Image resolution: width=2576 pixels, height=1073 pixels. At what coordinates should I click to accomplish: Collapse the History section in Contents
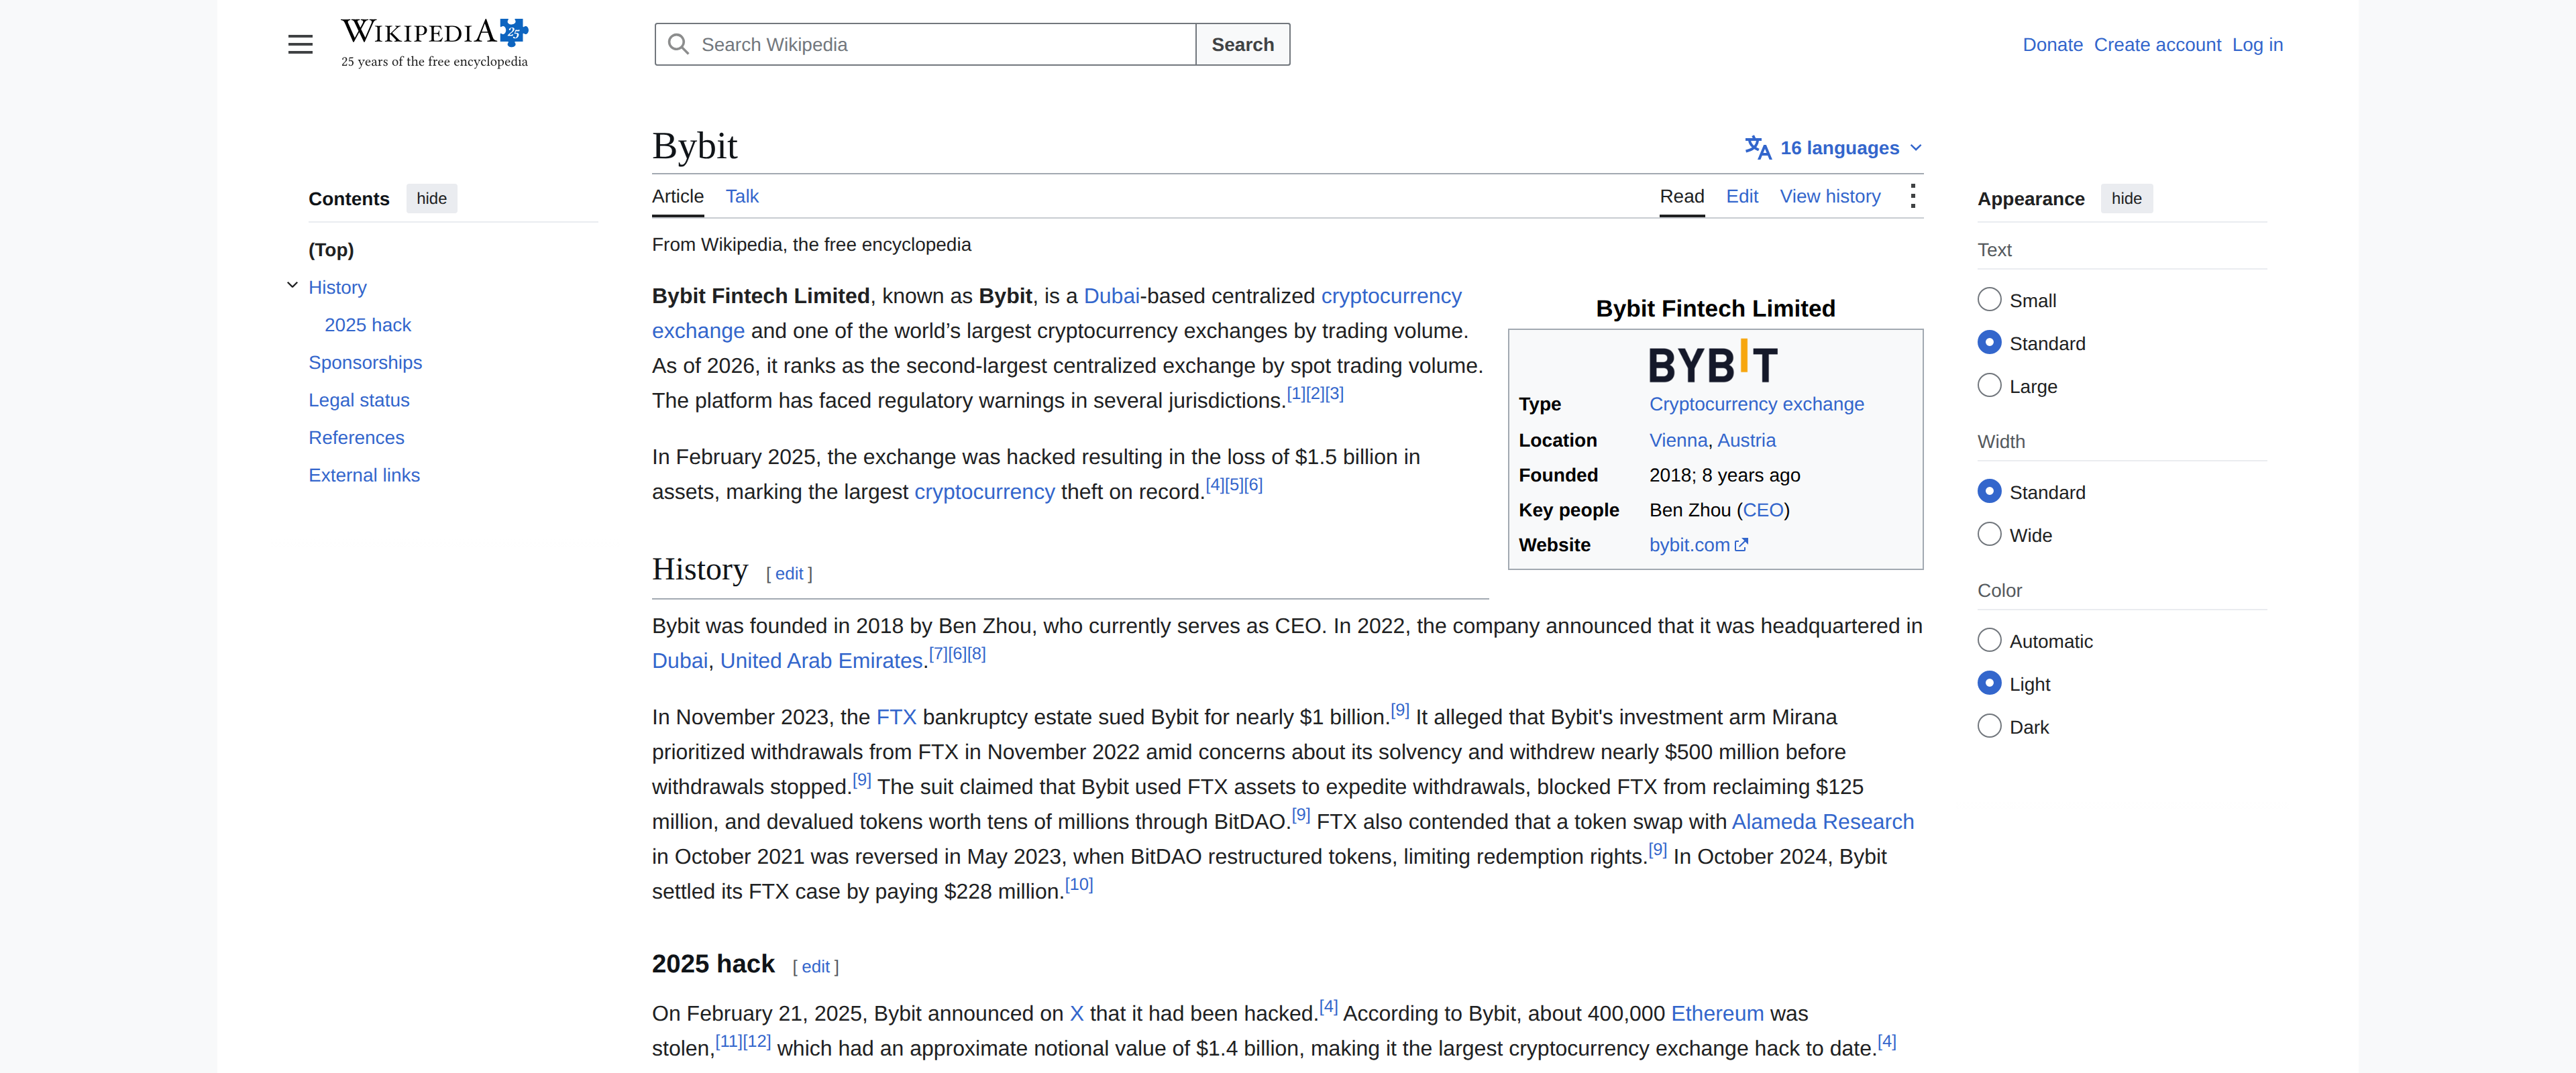292,286
